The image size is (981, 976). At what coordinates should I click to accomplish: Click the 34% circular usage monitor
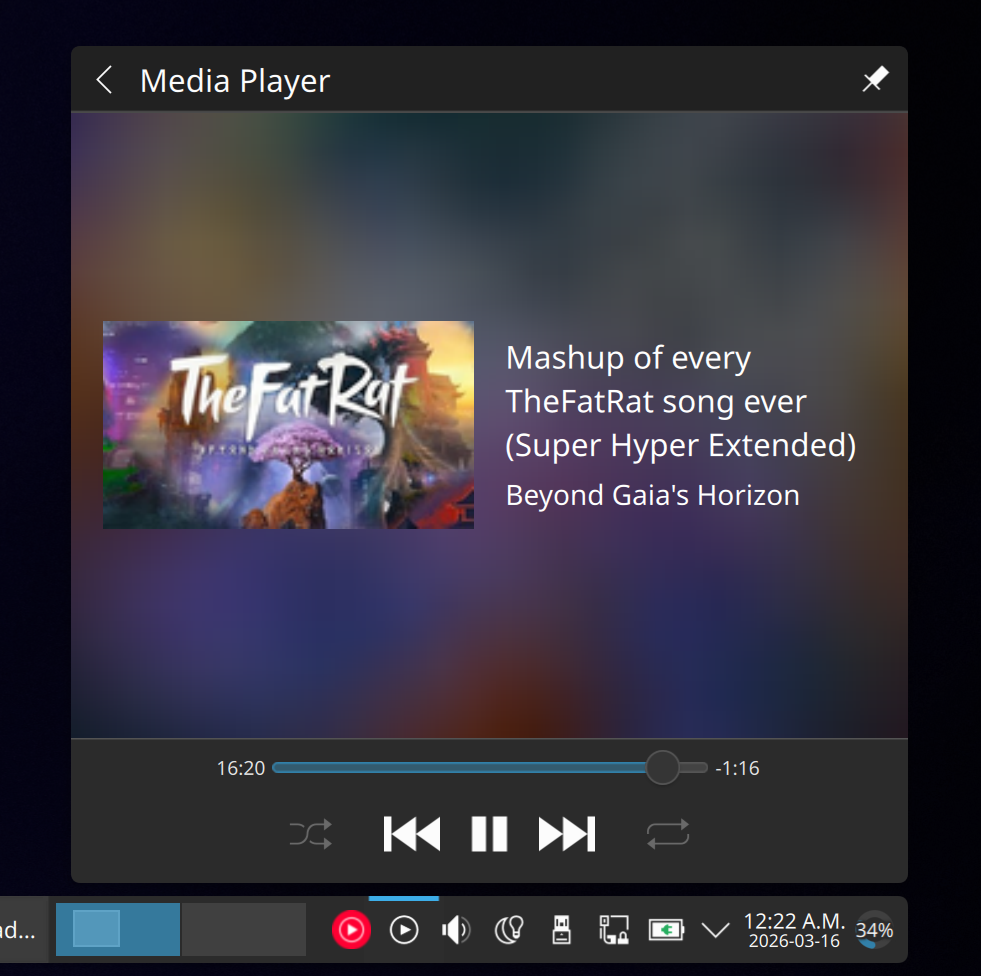click(x=874, y=931)
